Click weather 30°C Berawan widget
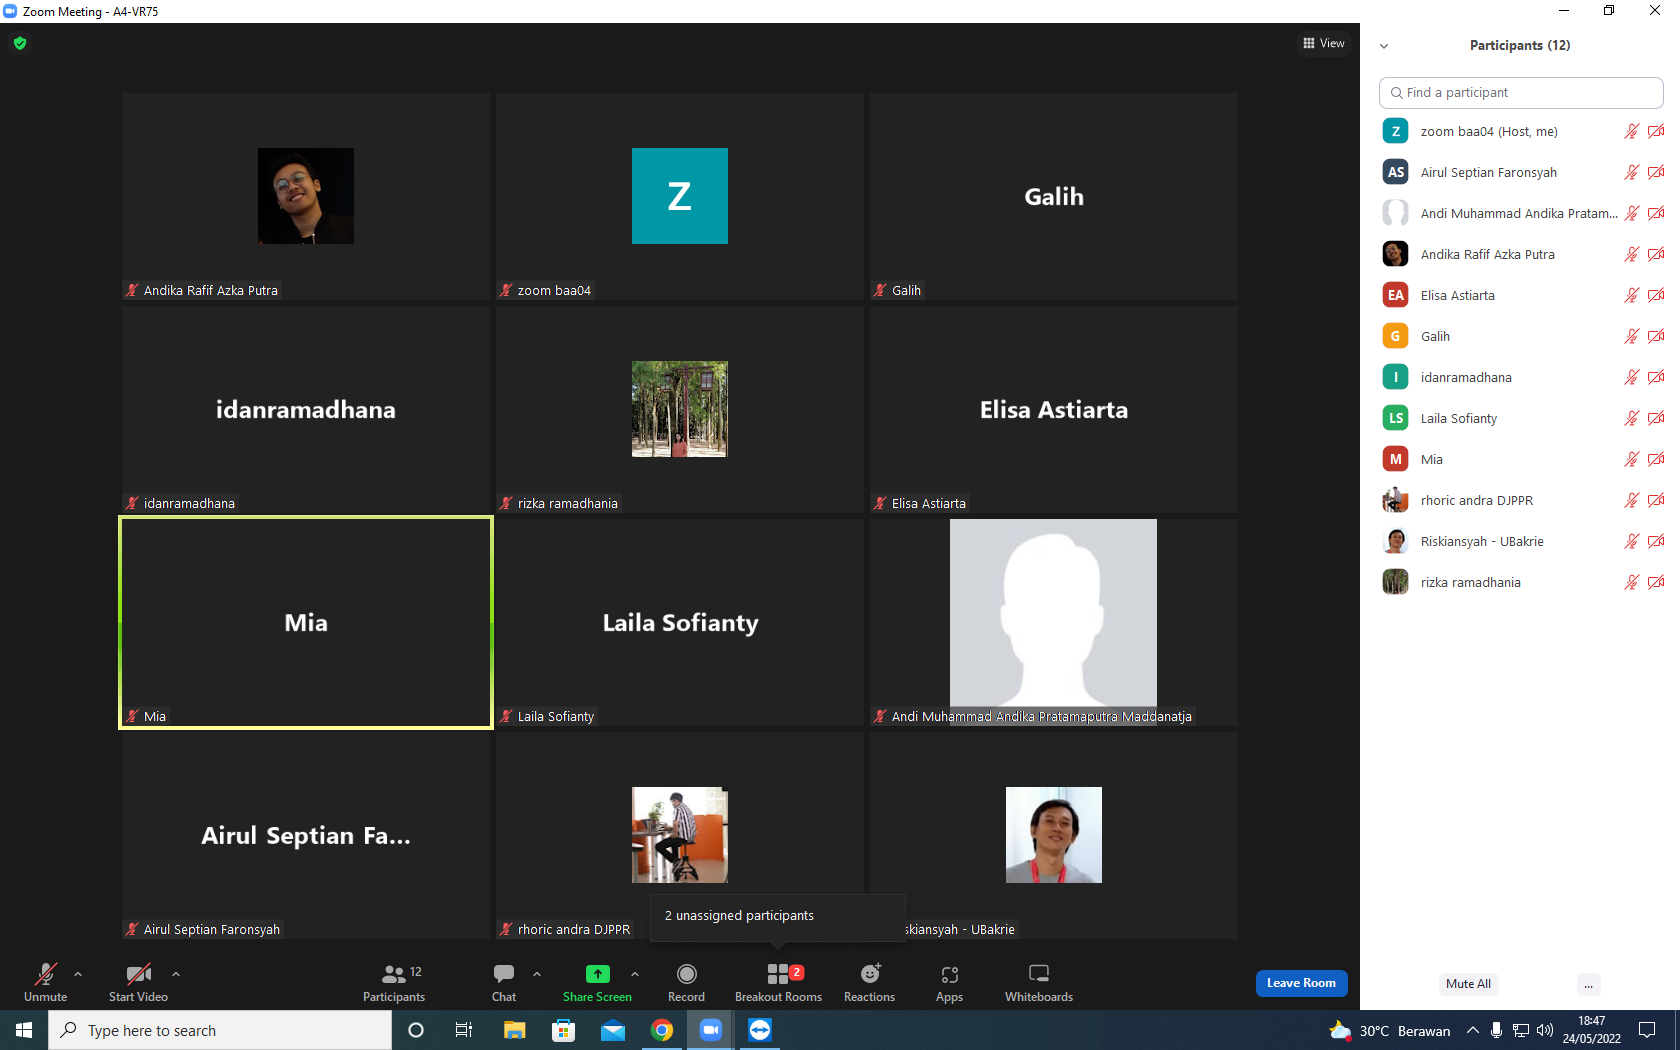The width and height of the screenshot is (1680, 1050). (x=1390, y=1030)
